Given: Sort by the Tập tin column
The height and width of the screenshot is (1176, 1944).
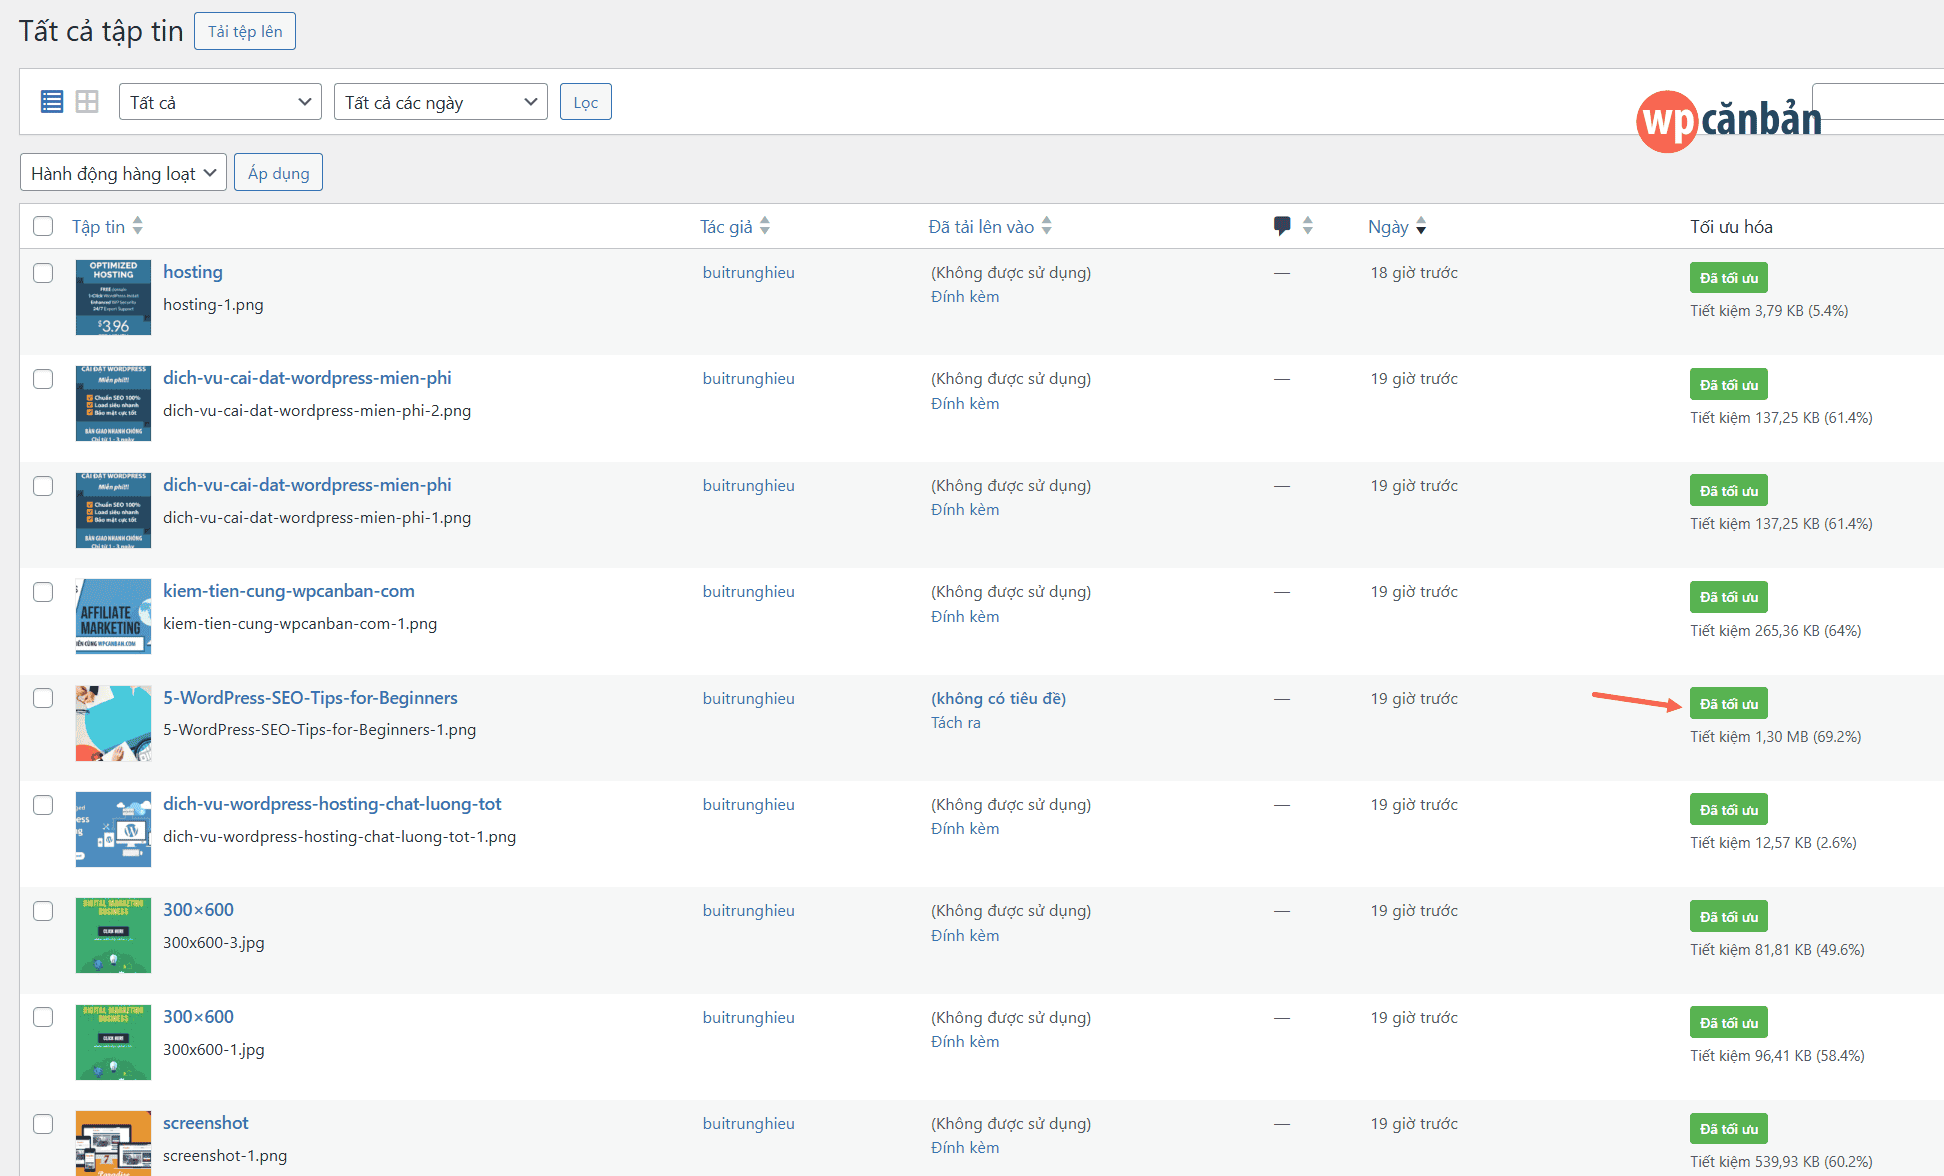Looking at the screenshot, I should click(x=99, y=227).
